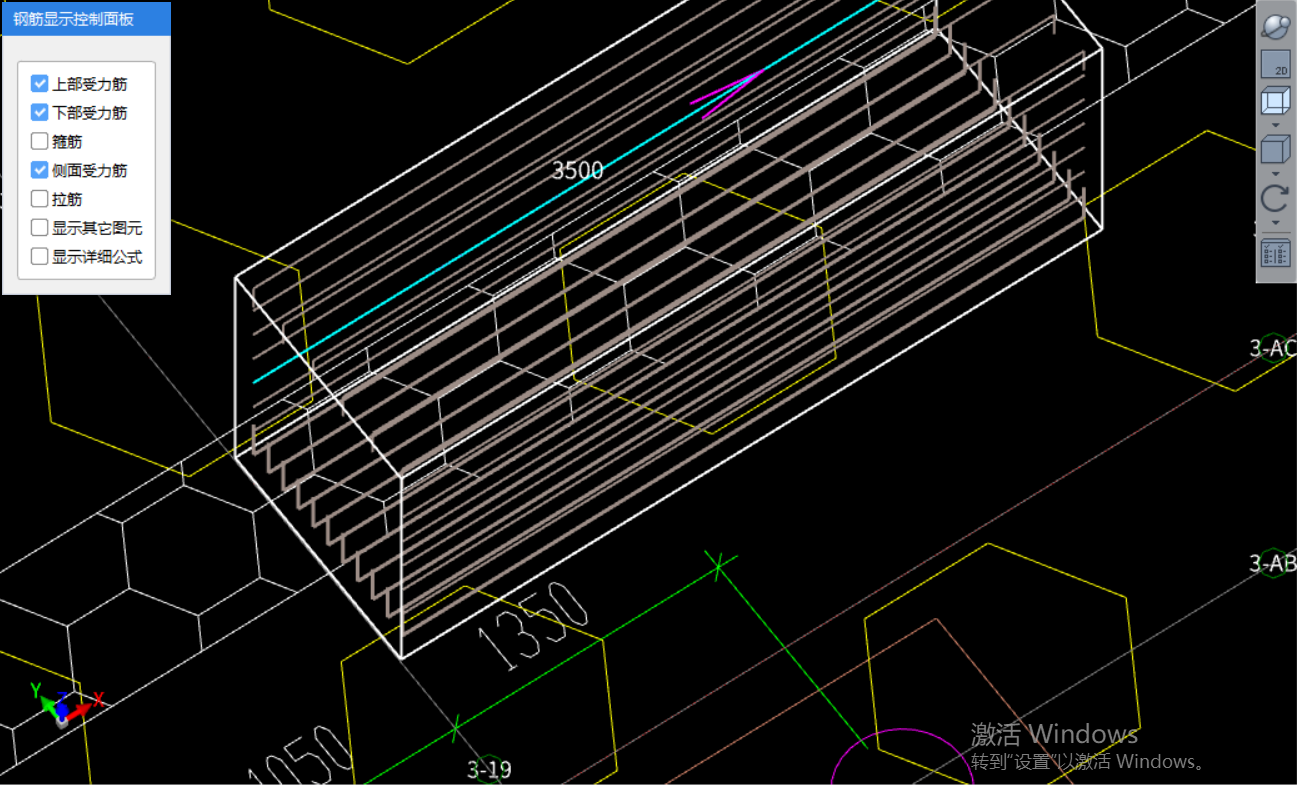Open the display settings checklist icon
This screenshot has width=1297, height=785.
tap(1275, 253)
